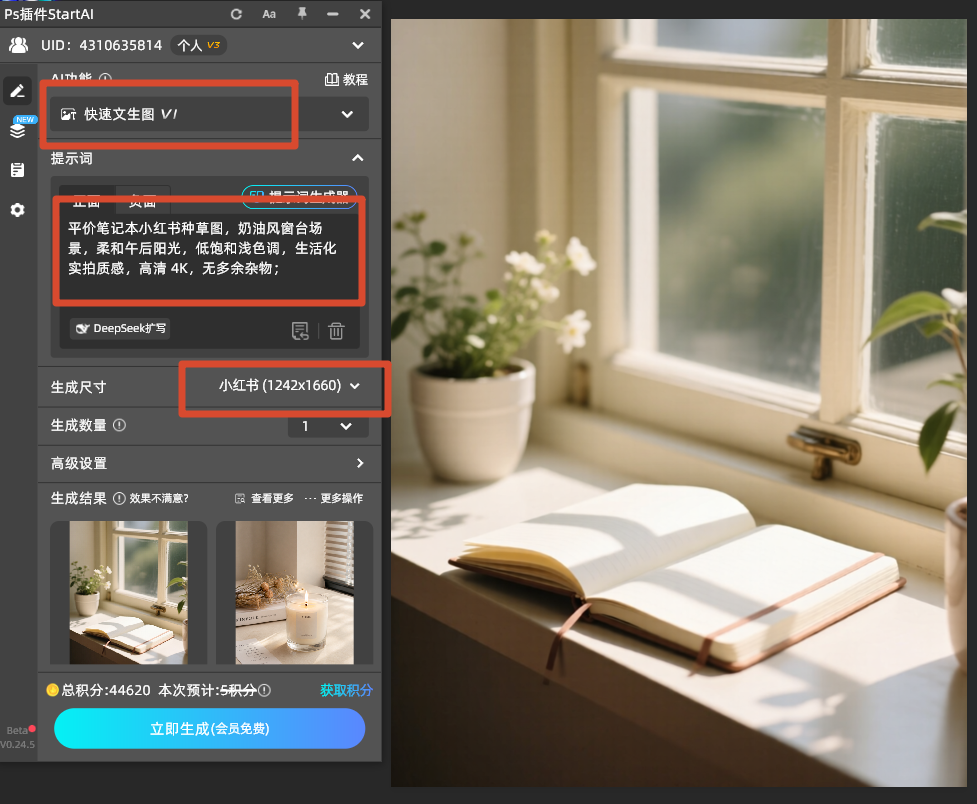Select the candle result thumbnail
The height and width of the screenshot is (804, 977).
coord(294,593)
